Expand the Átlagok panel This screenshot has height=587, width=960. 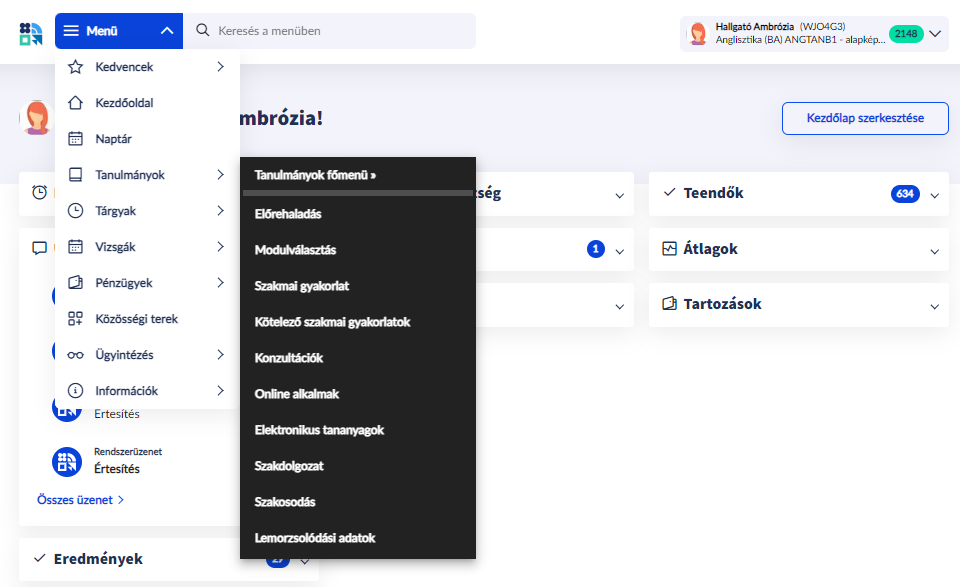point(935,250)
